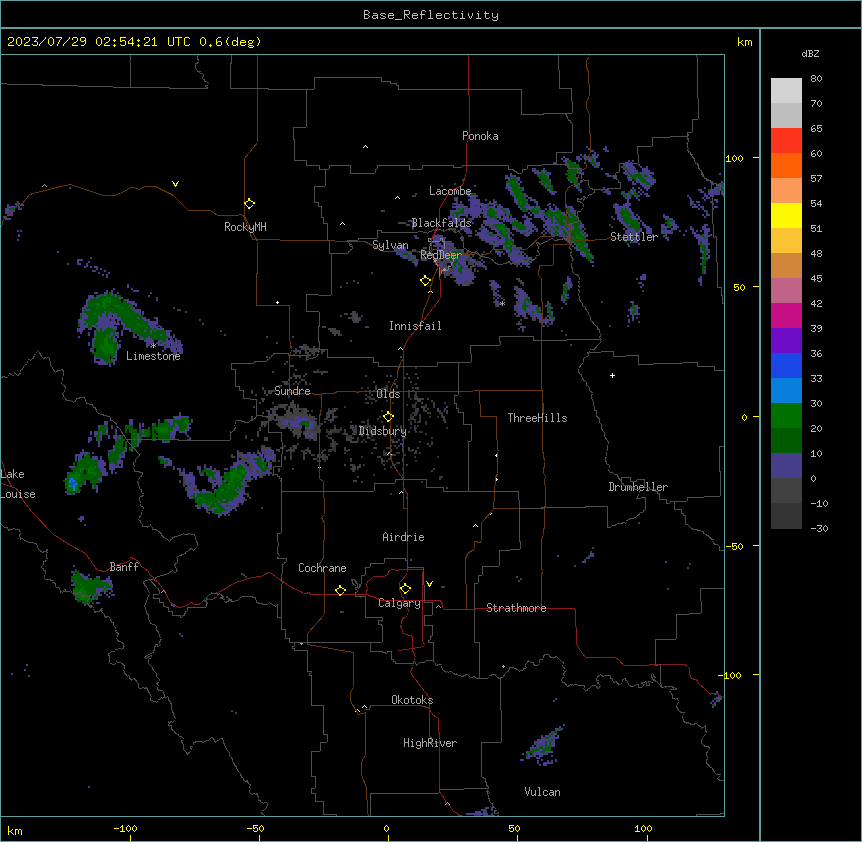Click the Strathmore label
Image resolution: width=862 pixels, height=842 pixels.
click(516, 608)
